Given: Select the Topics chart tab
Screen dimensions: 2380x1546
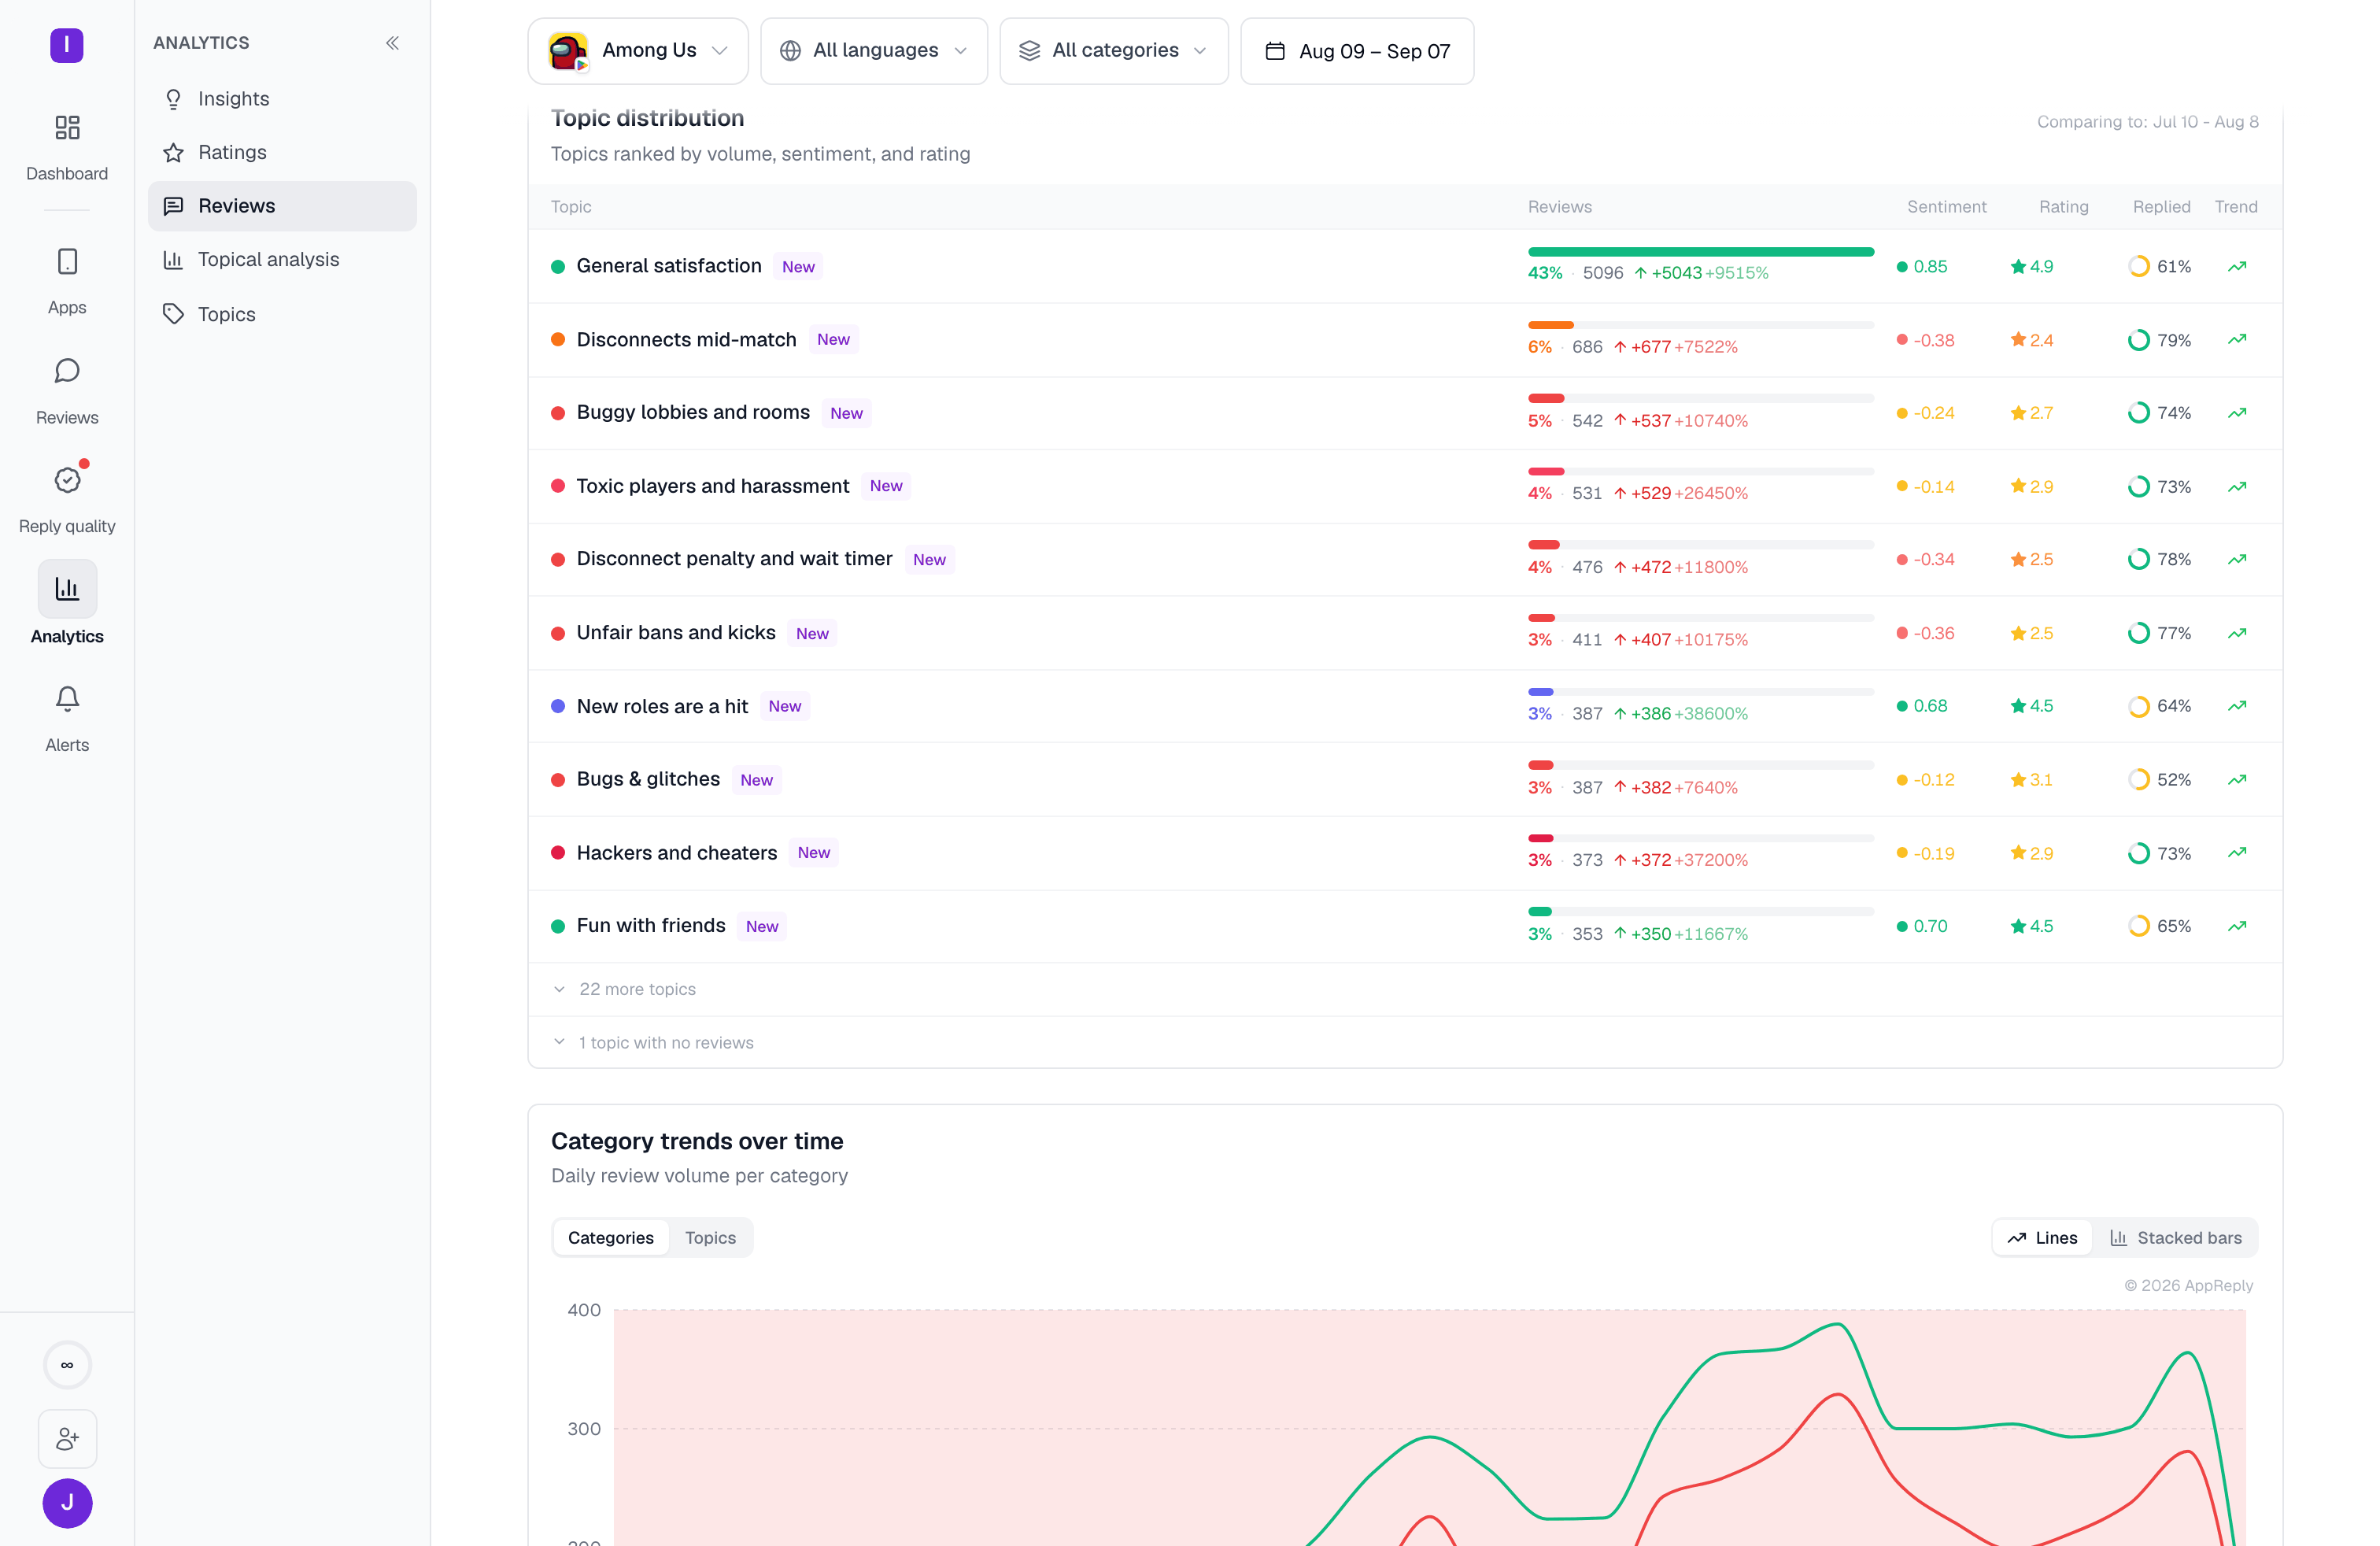Looking at the screenshot, I should 710,1238.
